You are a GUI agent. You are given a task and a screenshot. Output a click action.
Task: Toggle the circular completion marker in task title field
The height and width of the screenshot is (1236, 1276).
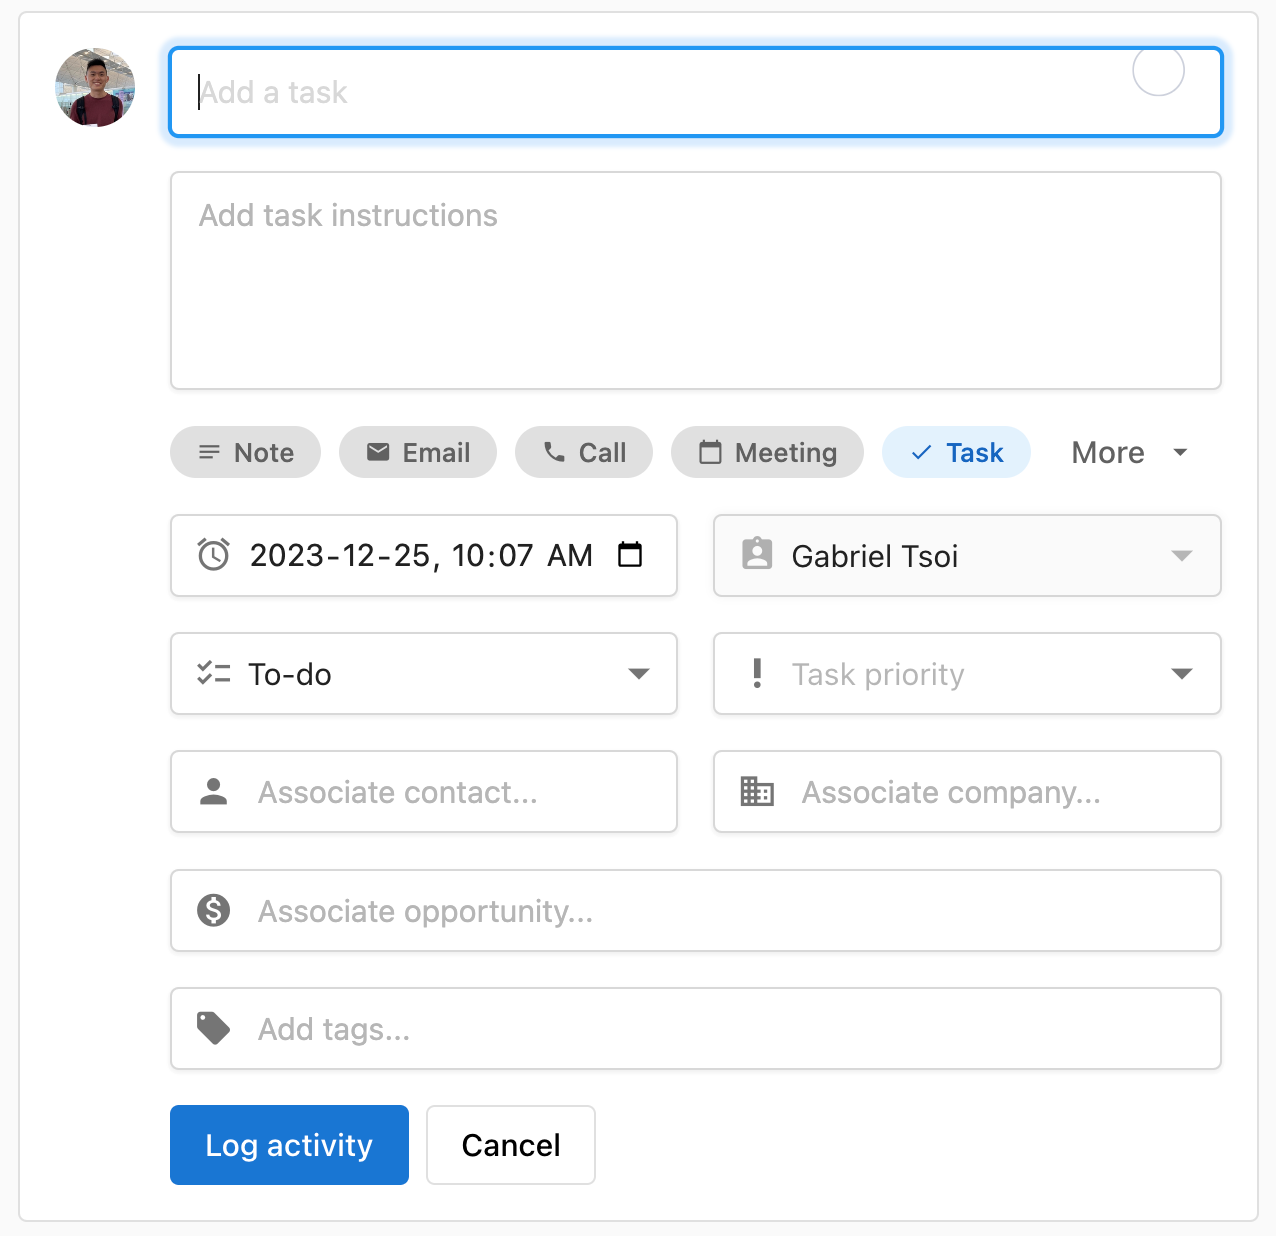click(1158, 71)
